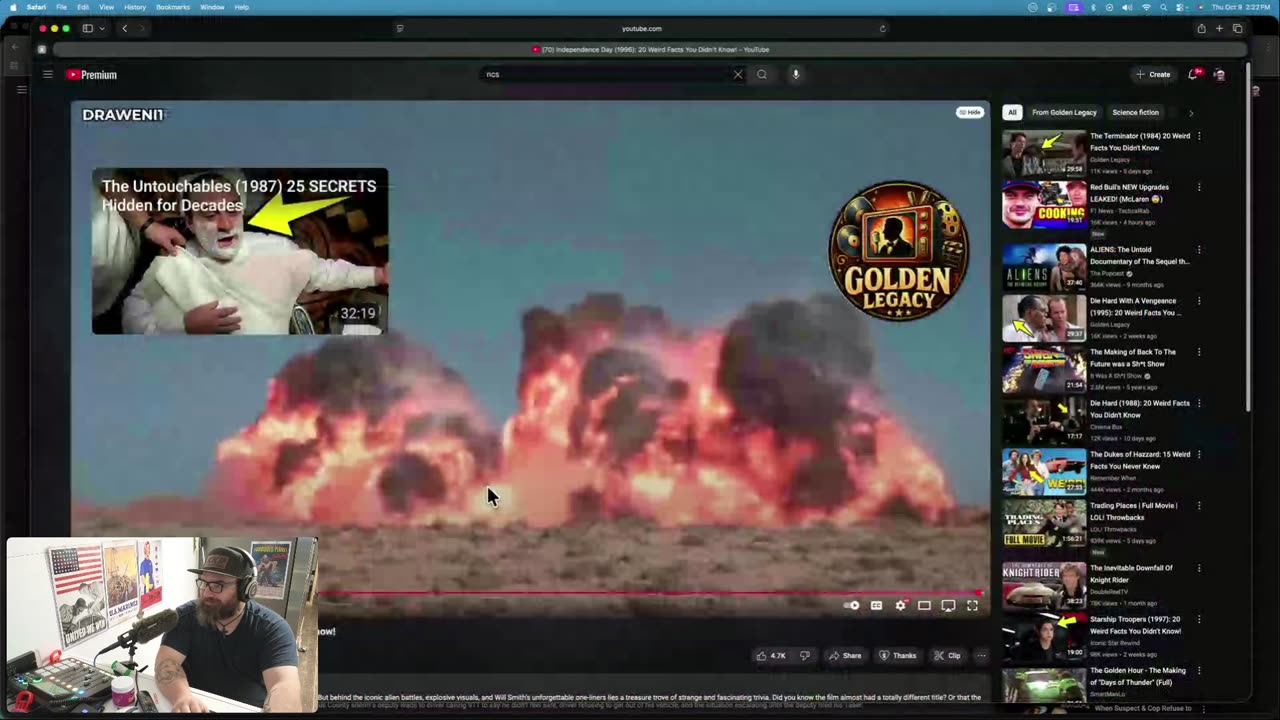Open Die Hard With A Vengeance video
The width and height of the screenshot is (1280, 720).
click(x=1135, y=306)
